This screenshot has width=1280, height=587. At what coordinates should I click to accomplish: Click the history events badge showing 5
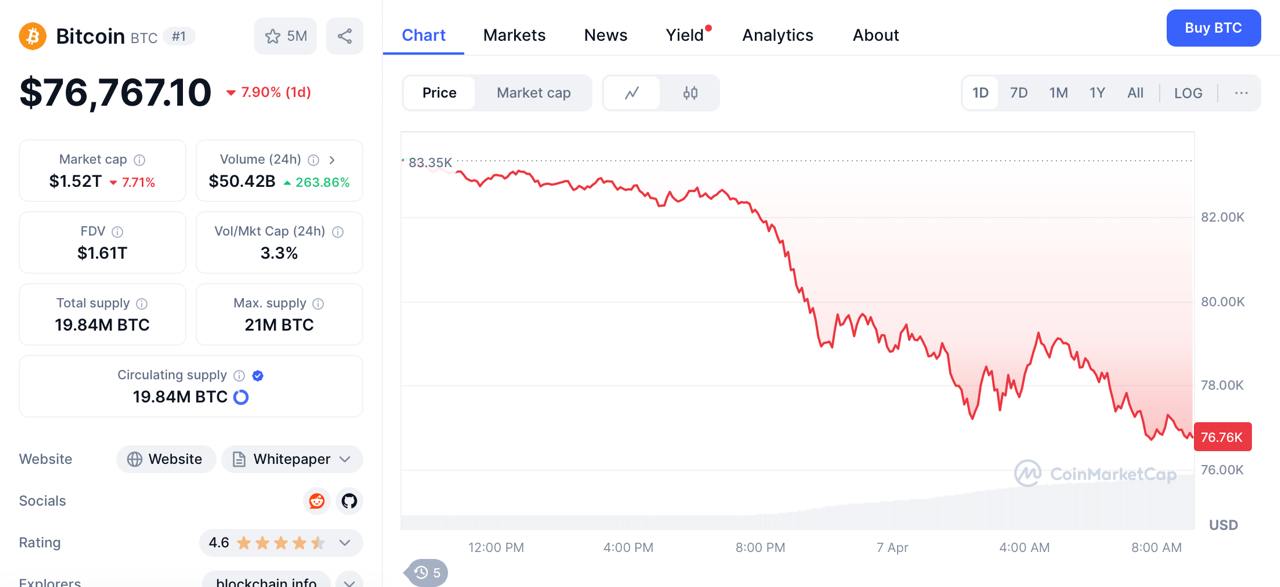[427, 573]
